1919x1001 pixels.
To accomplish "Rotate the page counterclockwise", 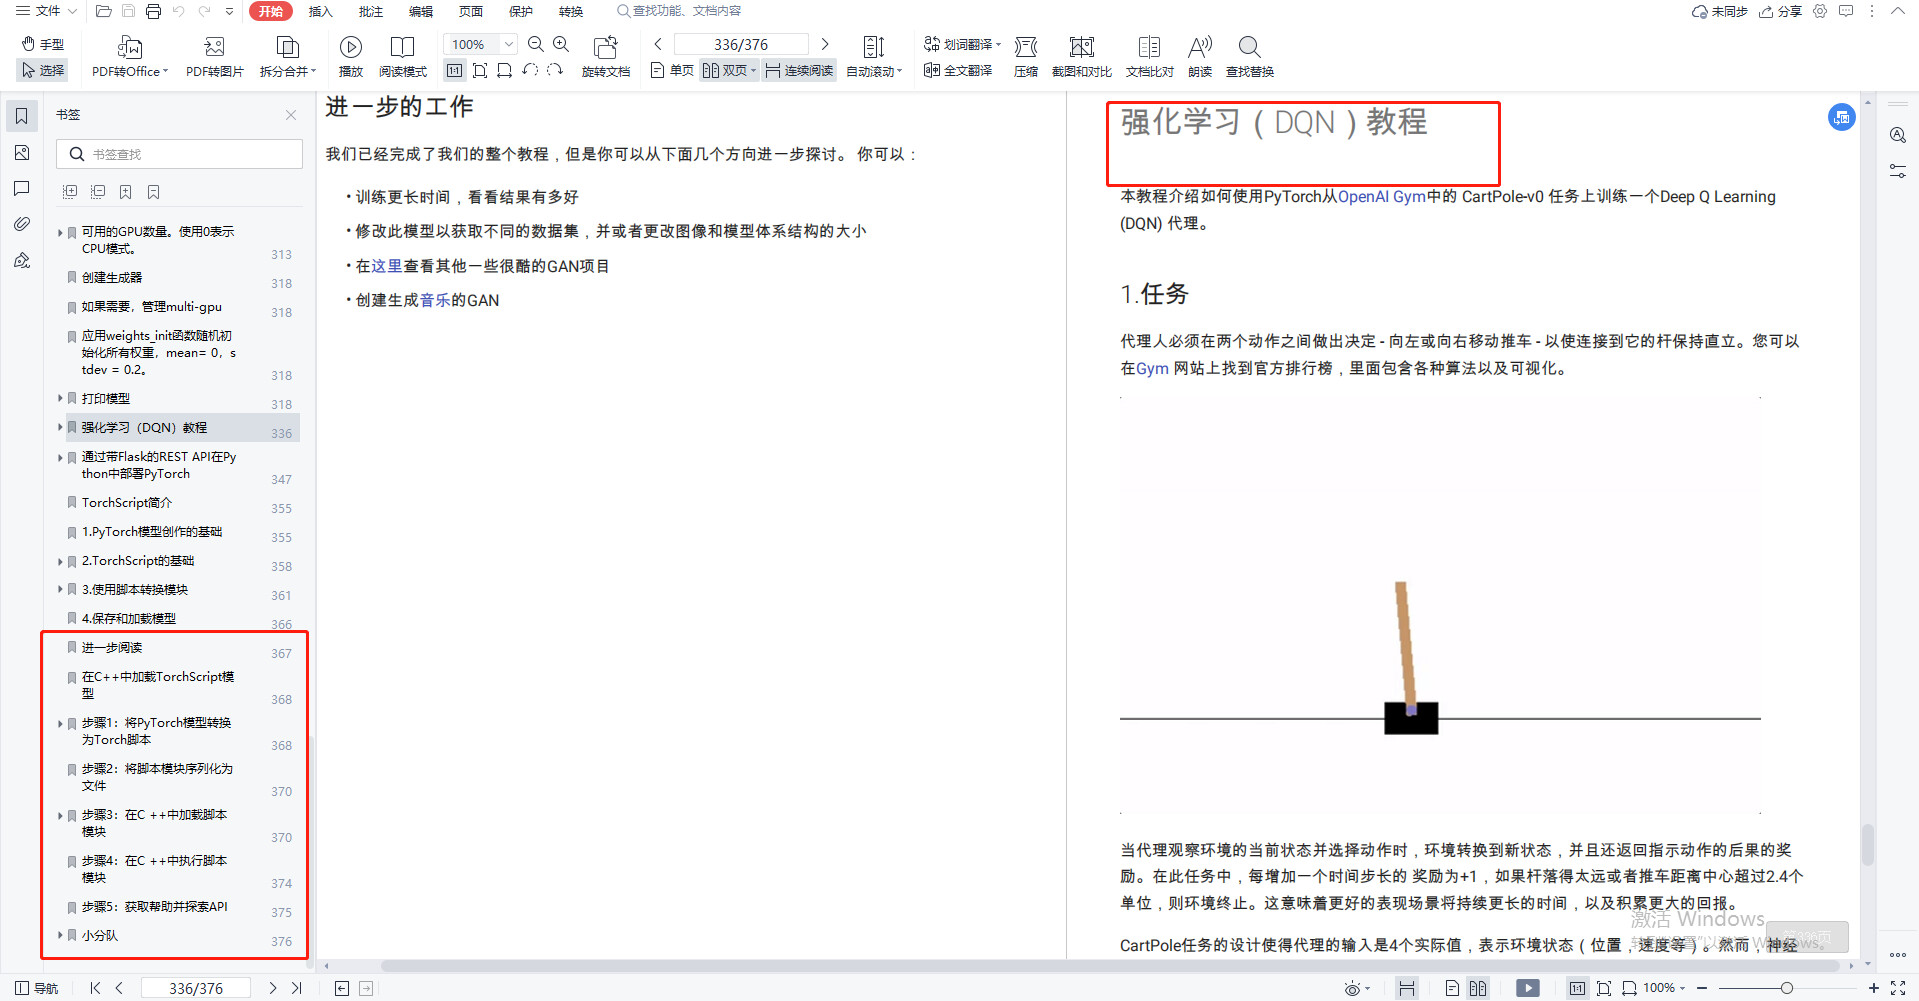I will [530, 70].
